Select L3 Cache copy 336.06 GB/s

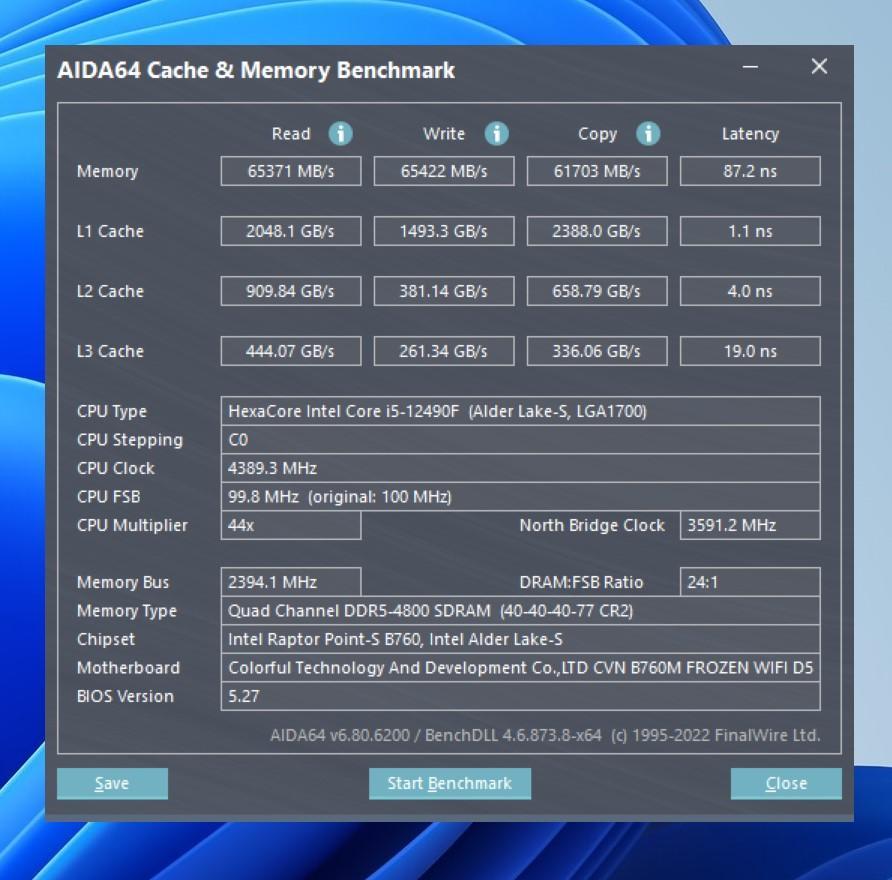(597, 351)
